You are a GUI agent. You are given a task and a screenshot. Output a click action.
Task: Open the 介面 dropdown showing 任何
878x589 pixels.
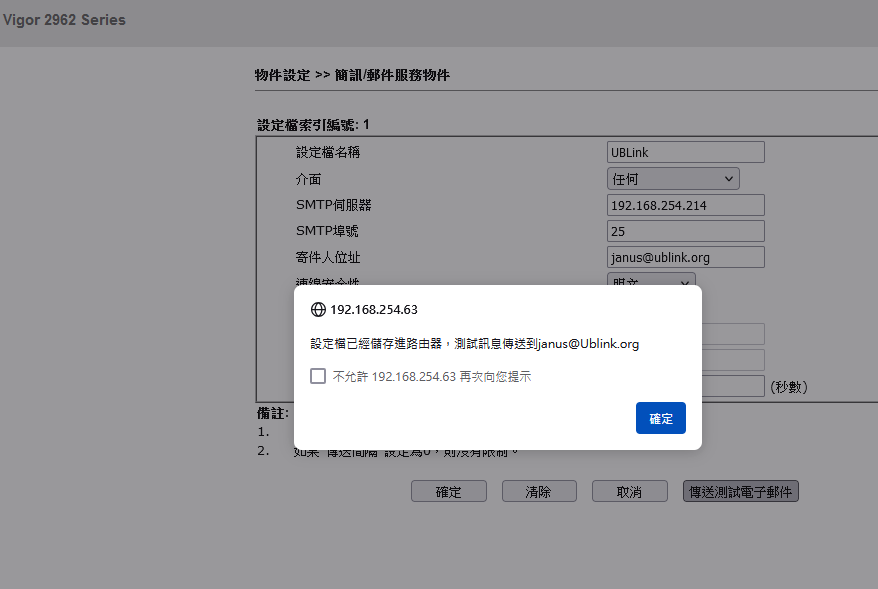672,179
